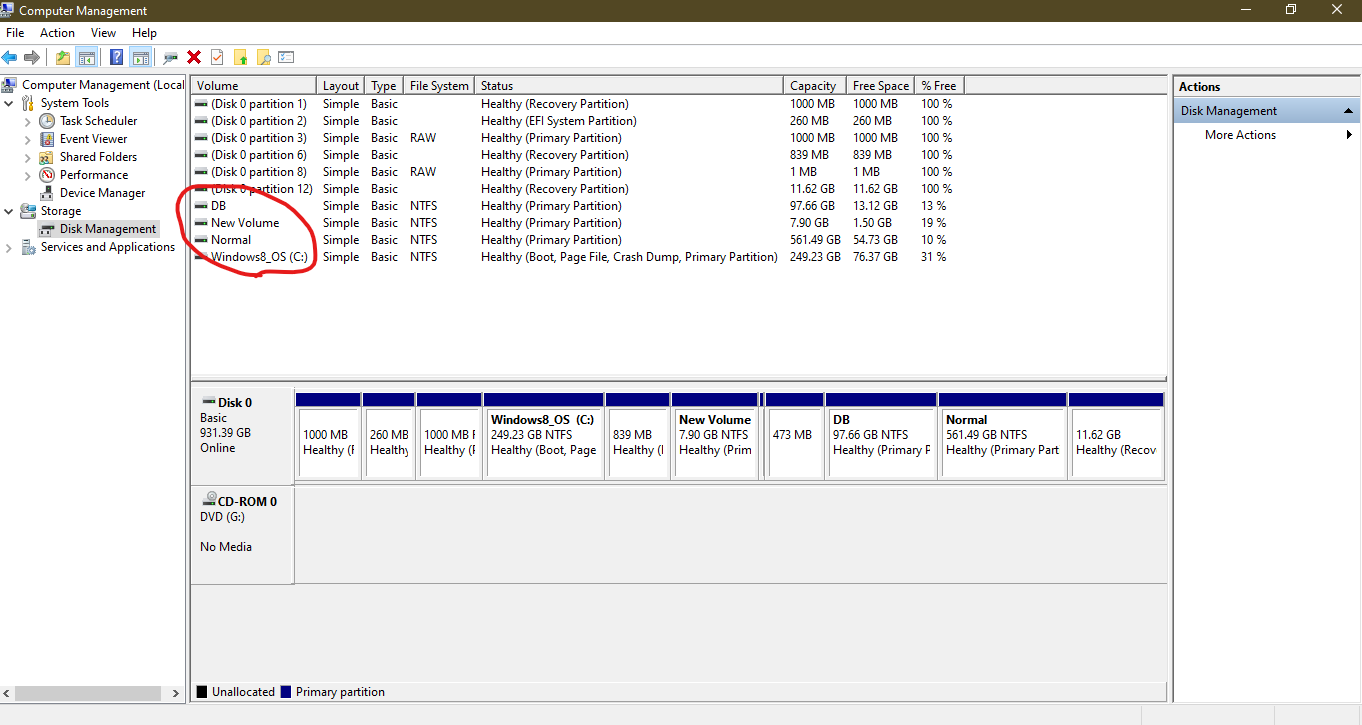Sort by the % Free column header
The image size is (1362, 725).
click(x=940, y=86)
